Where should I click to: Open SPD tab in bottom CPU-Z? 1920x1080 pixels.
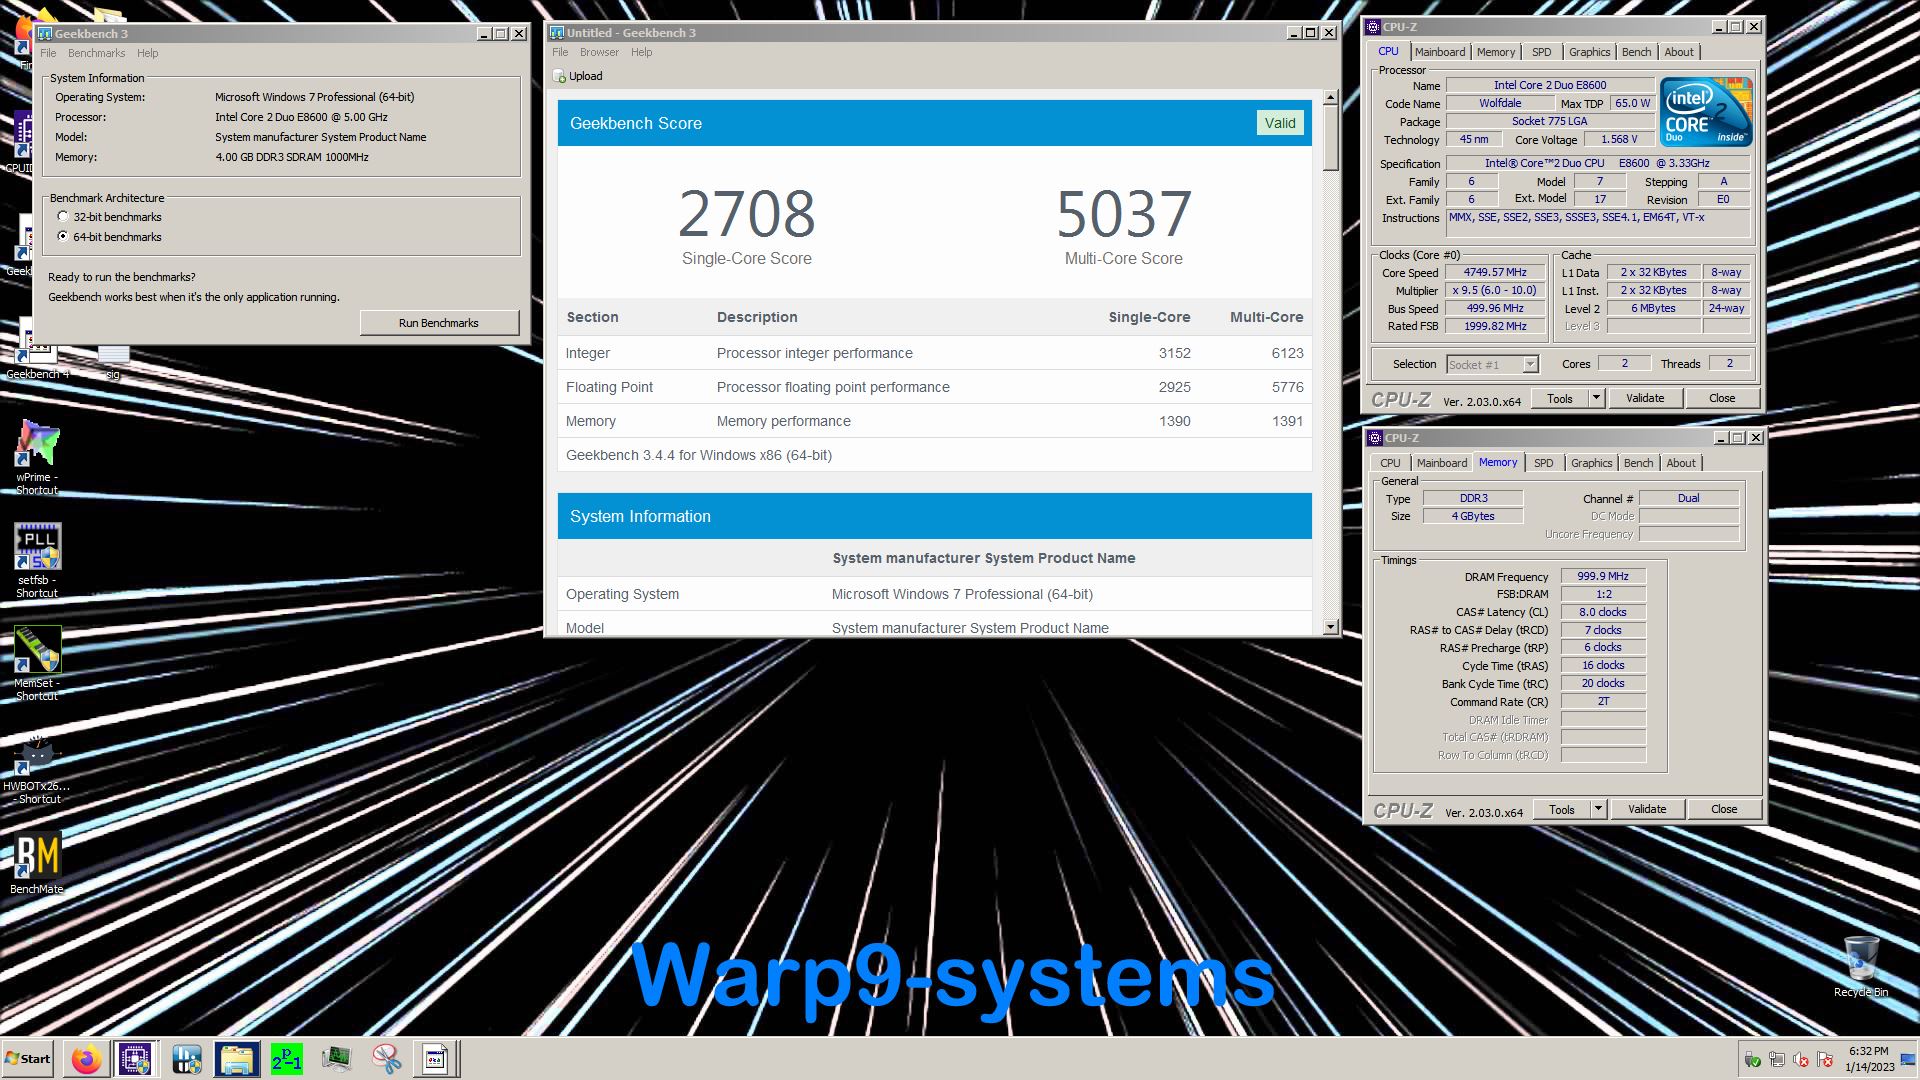pos(1544,463)
